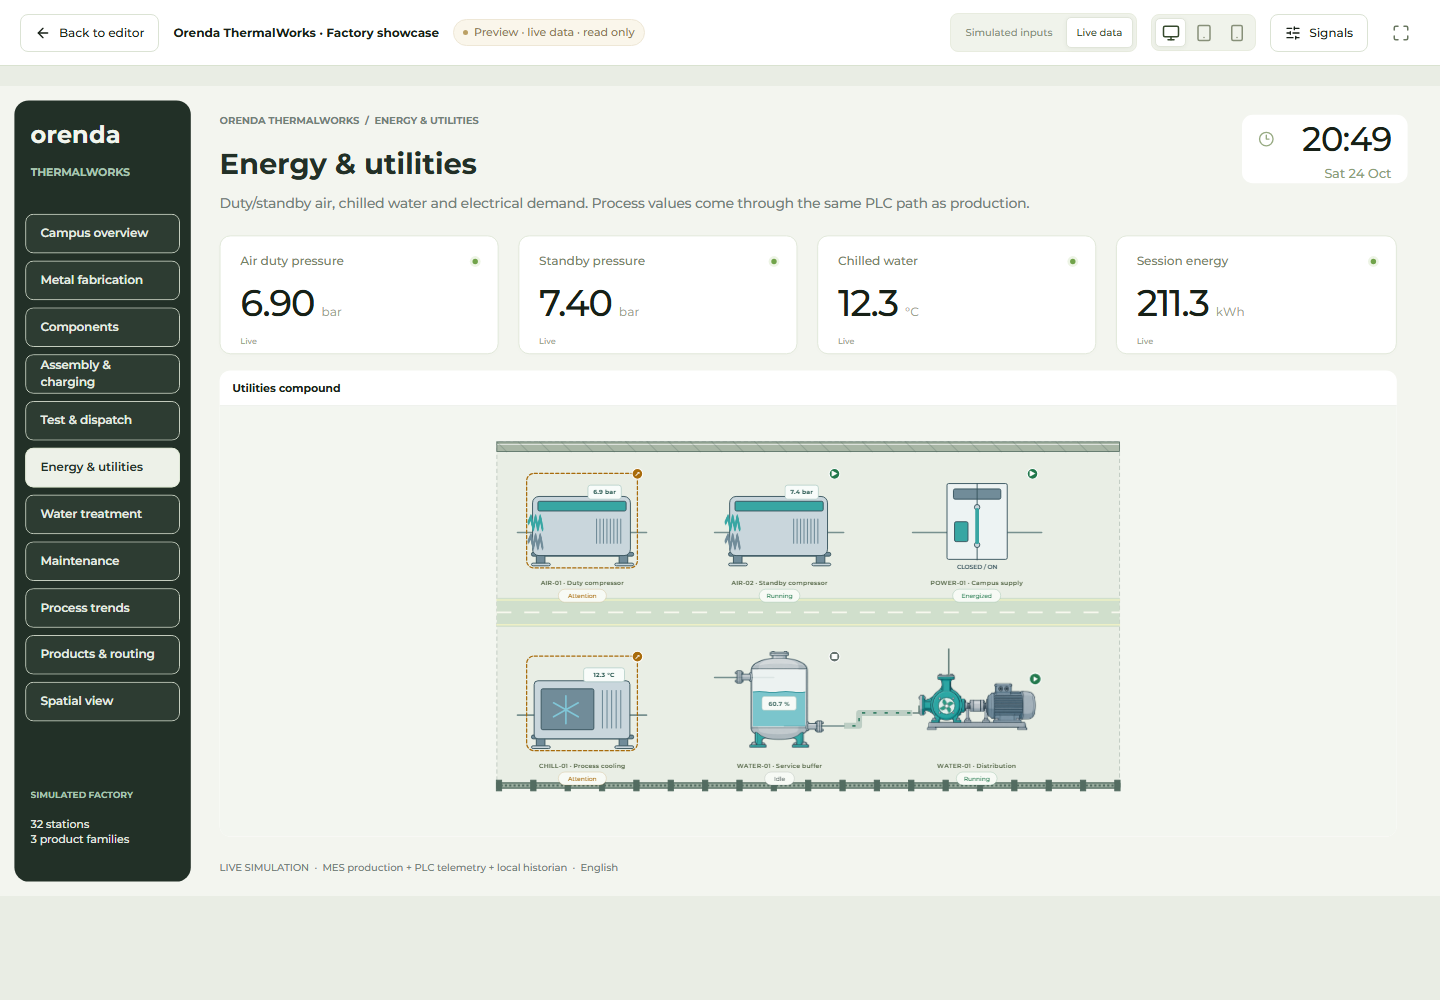This screenshot has height=1000, width=1440.
Task: Go to Water treatment page
Action: pos(102,514)
